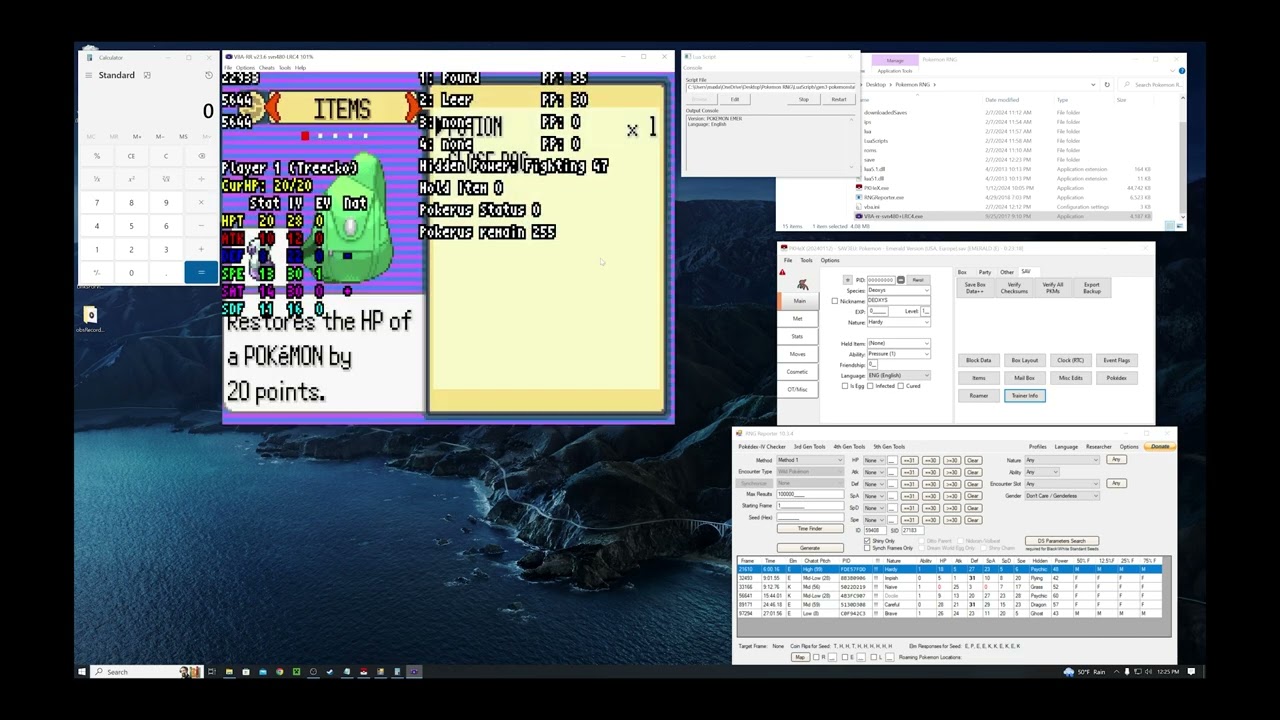Image resolution: width=1280 pixels, height=720 pixels.
Task: Open the Held Item dropdown in PKHeX
Action: pyautogui.click(x=898, y=343)
